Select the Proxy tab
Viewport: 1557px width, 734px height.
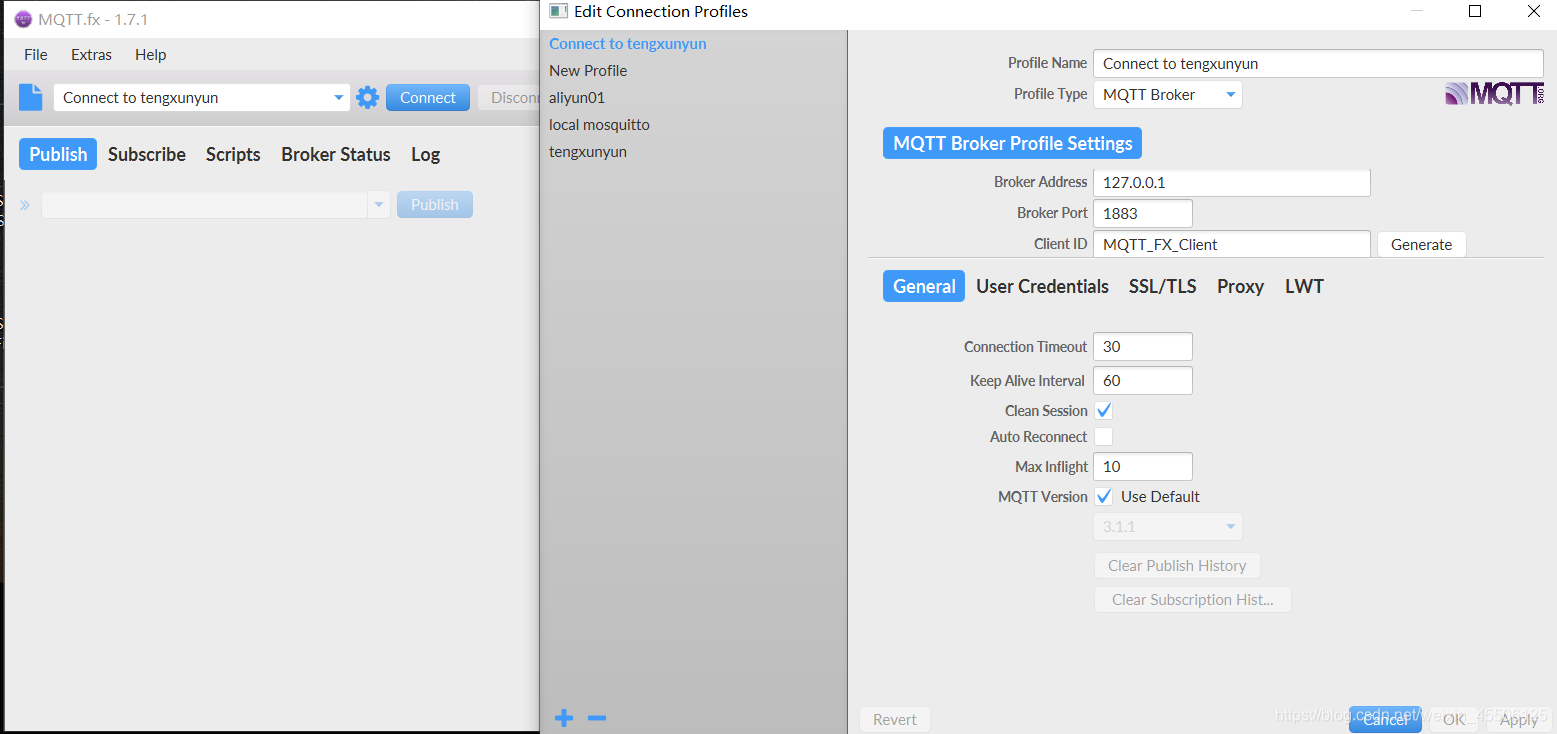pyautogui.click(x=1240, y=286)
